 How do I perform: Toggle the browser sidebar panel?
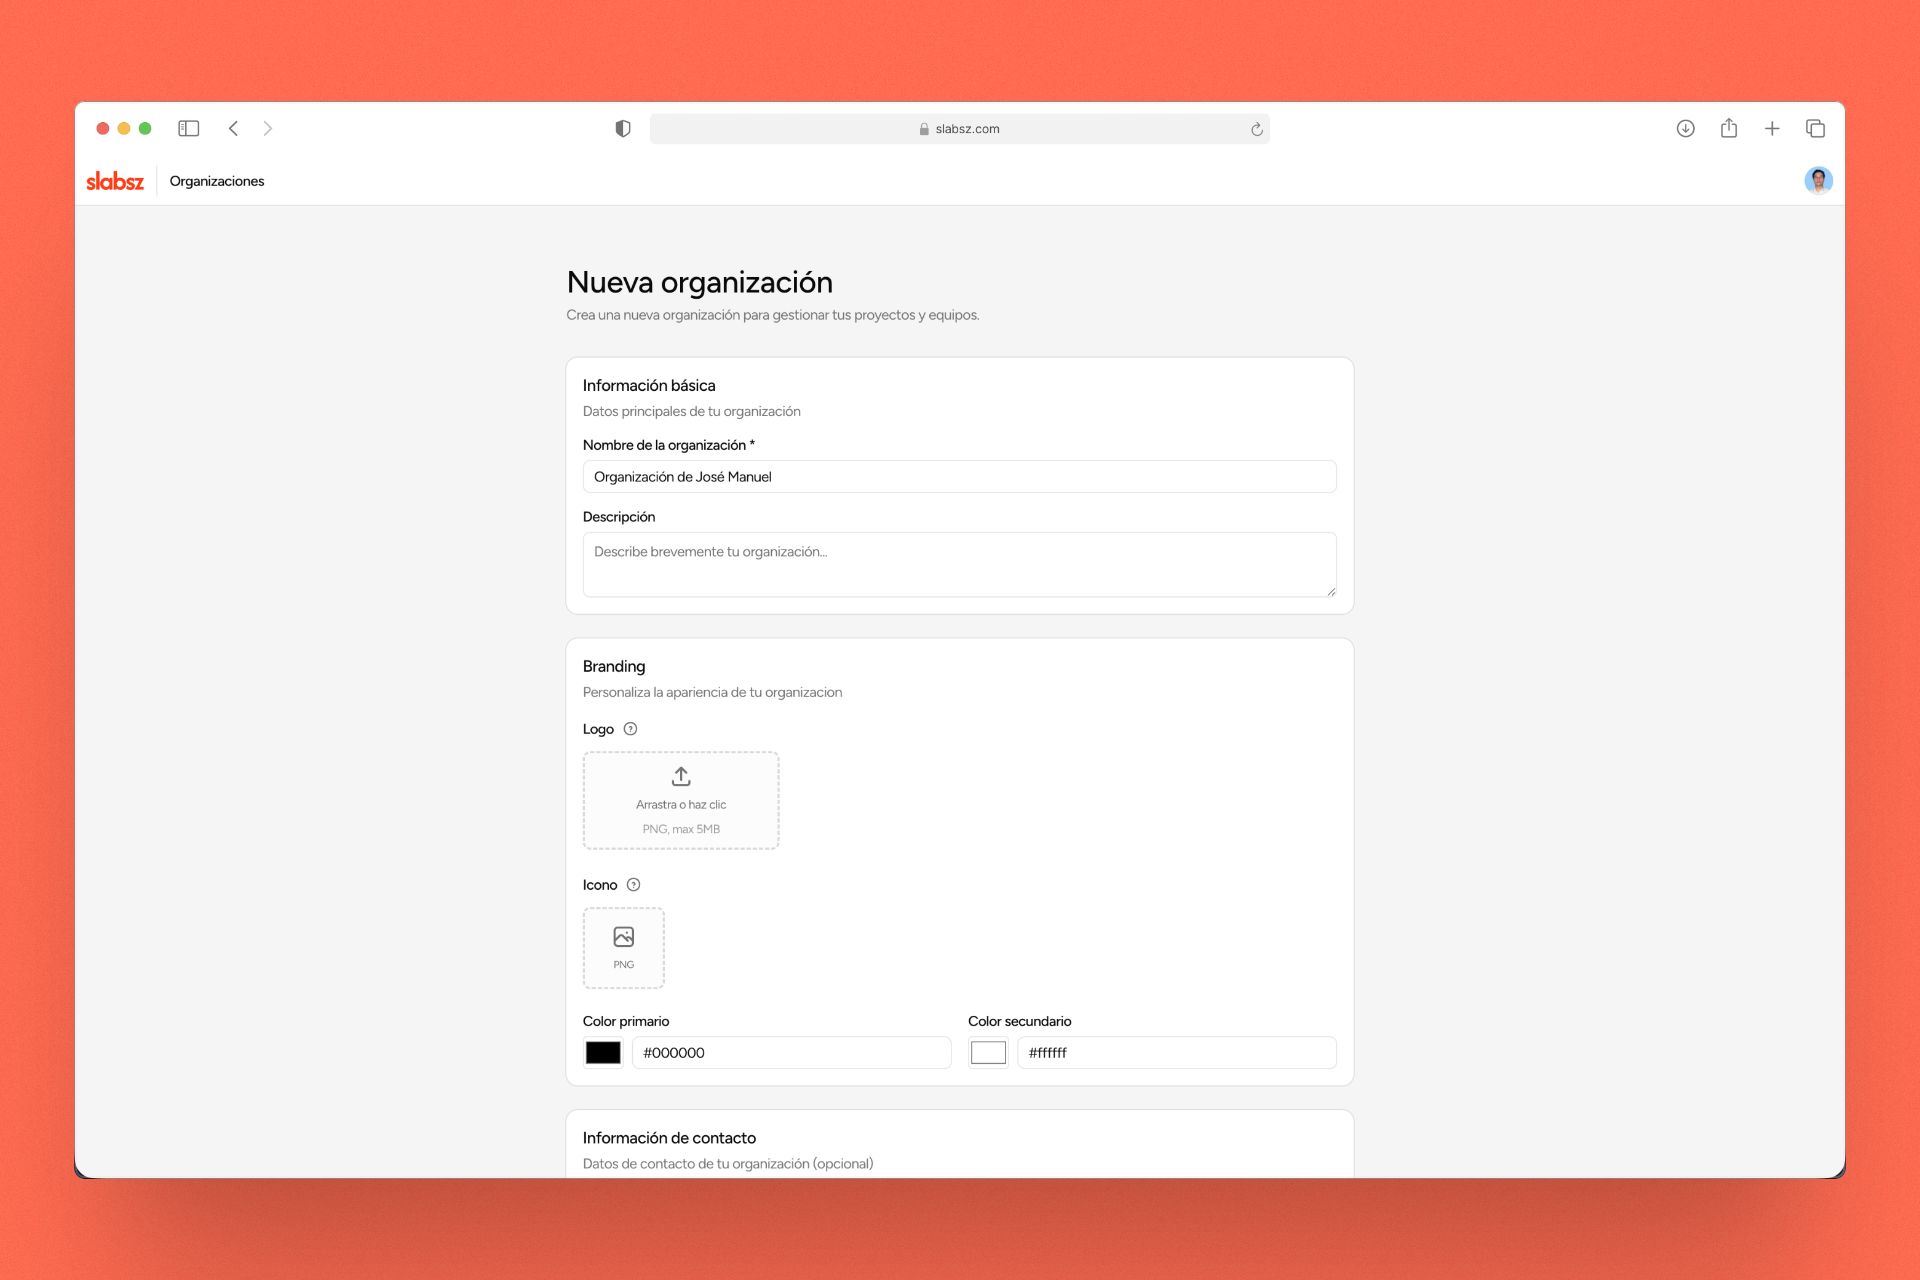(x=188, y=128)
